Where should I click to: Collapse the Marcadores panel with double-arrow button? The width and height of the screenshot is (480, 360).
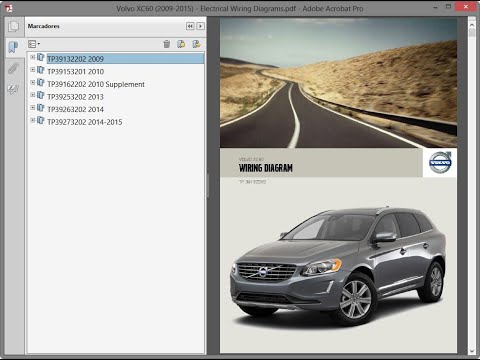(190, 26)
